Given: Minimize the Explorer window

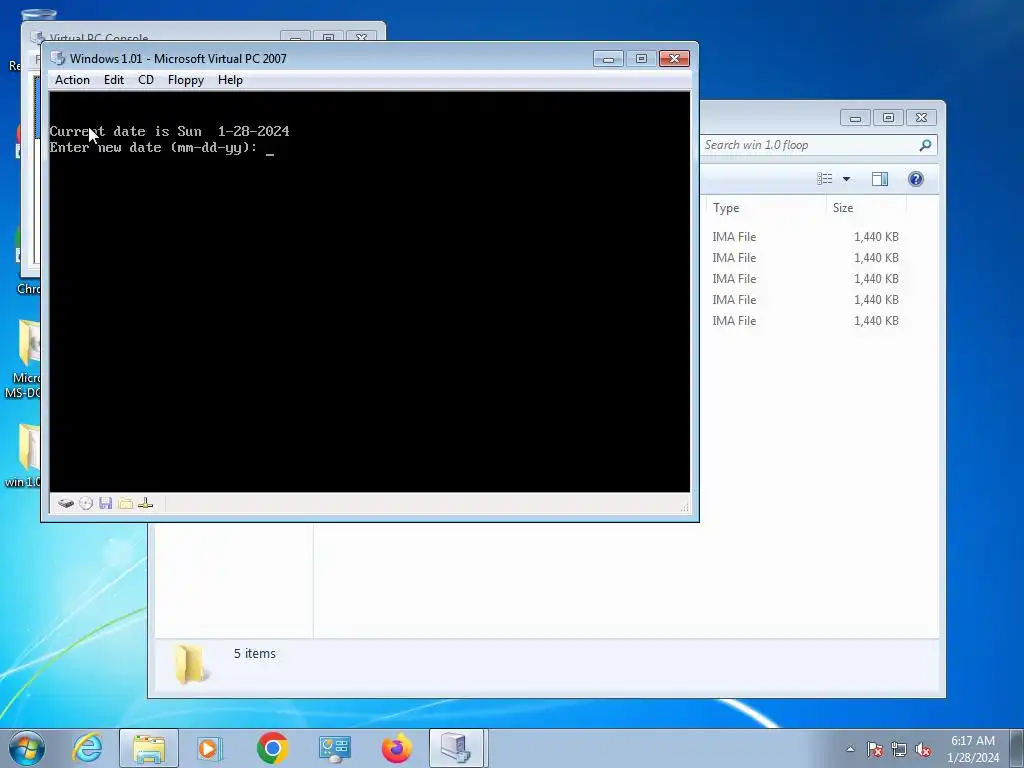Looking at the screenshot, I should pyautogui.click(x=856, y=118).
